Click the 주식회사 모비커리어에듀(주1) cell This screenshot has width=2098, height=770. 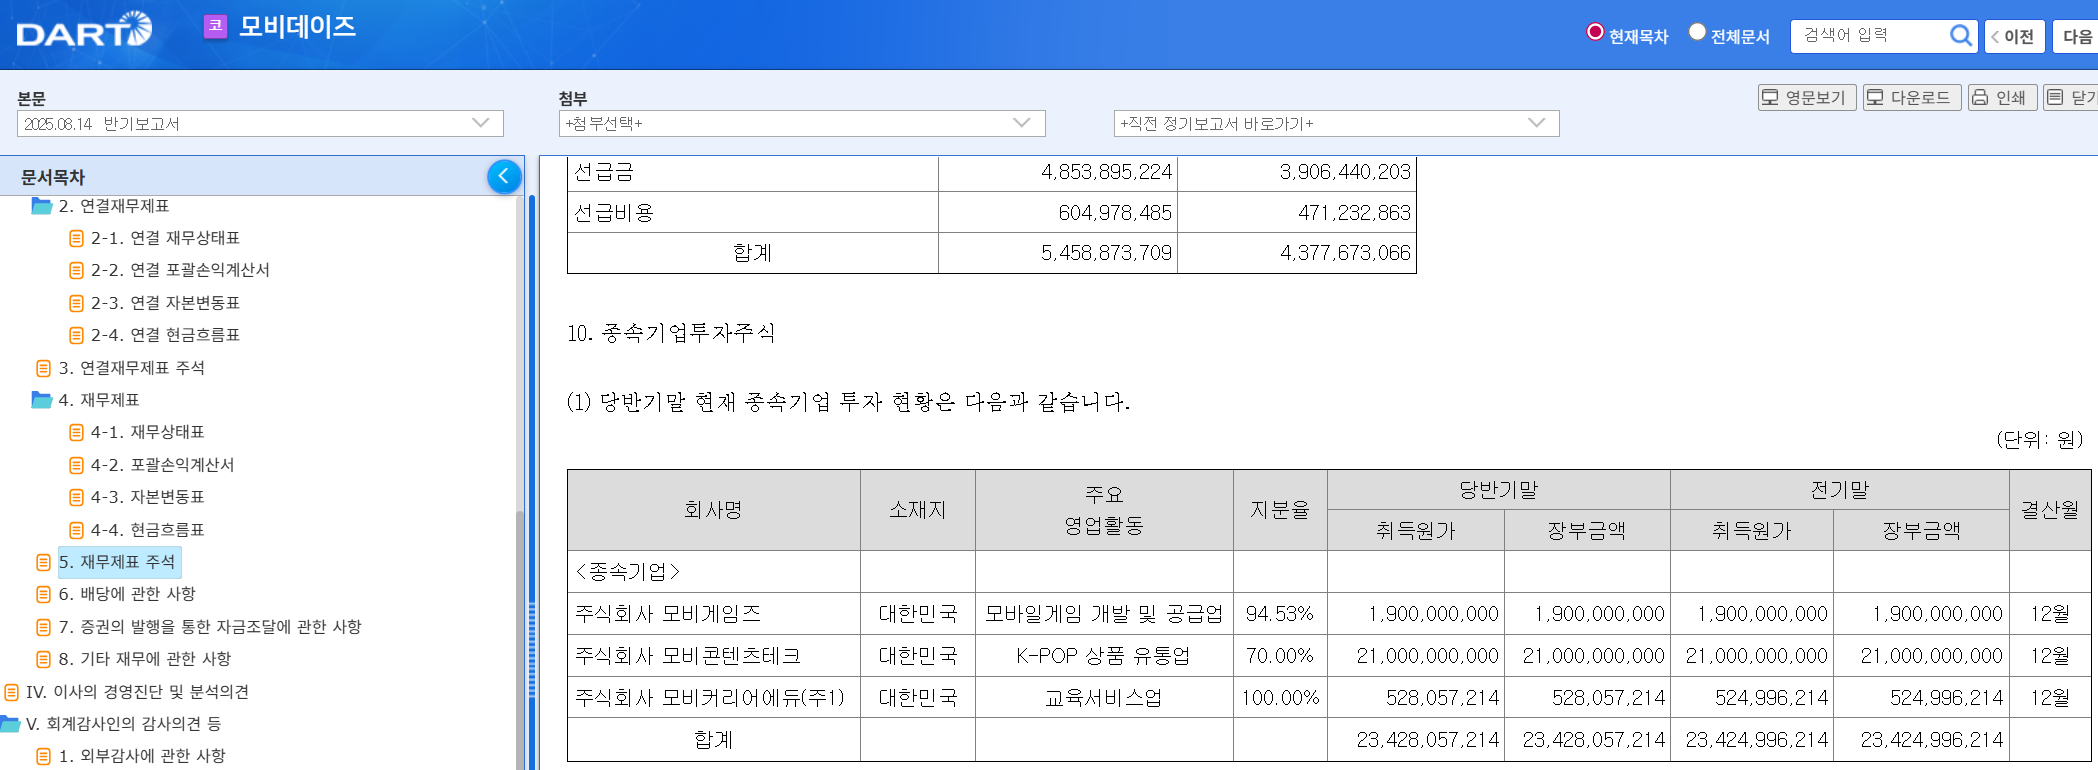point(714,698)
